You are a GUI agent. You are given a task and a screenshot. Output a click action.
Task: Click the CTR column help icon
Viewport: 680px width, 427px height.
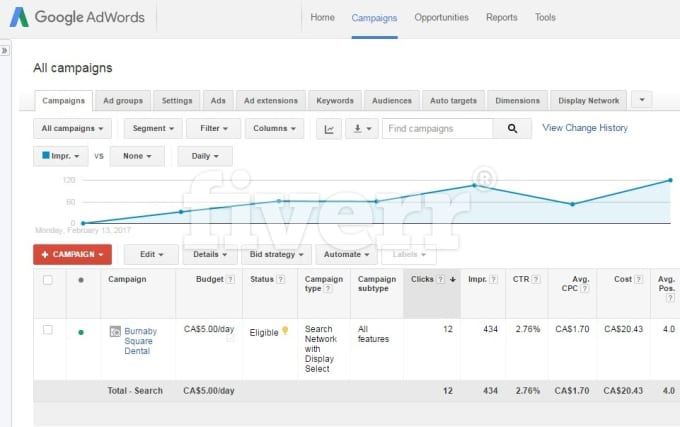tap(536, 280)
